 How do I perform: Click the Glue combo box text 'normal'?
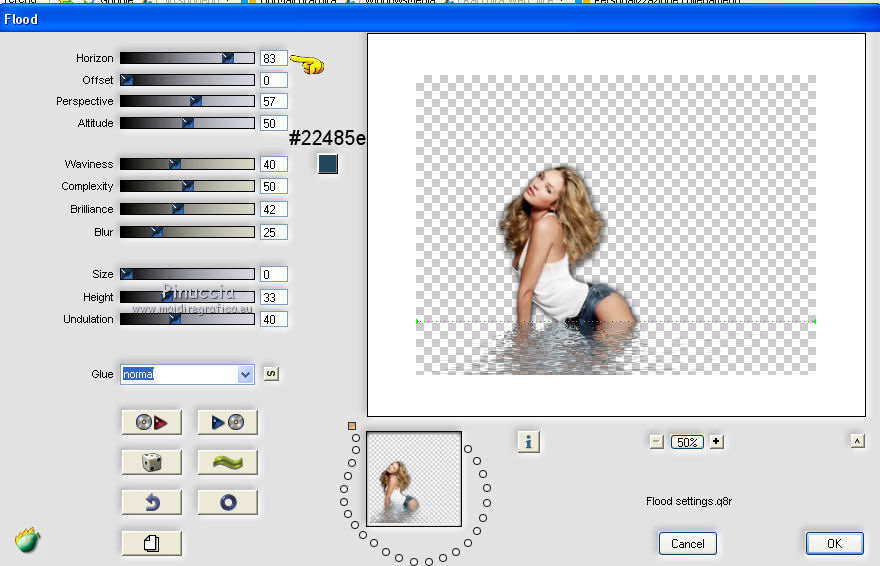tap(138, 374)
